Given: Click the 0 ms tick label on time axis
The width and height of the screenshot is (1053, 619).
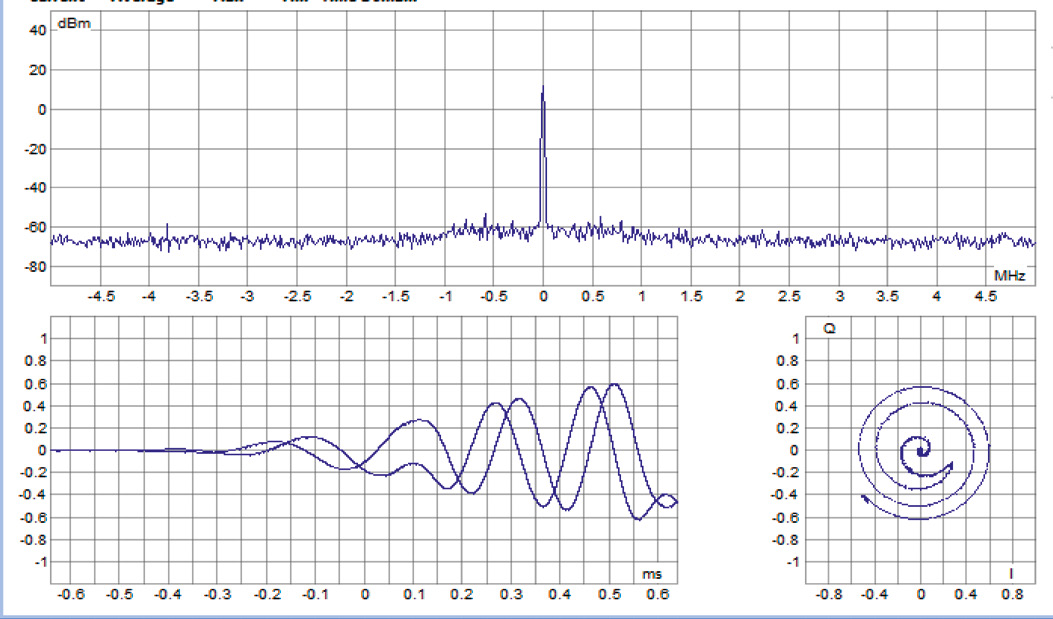Looking at the screenshot, I should (x=364, y=594).
